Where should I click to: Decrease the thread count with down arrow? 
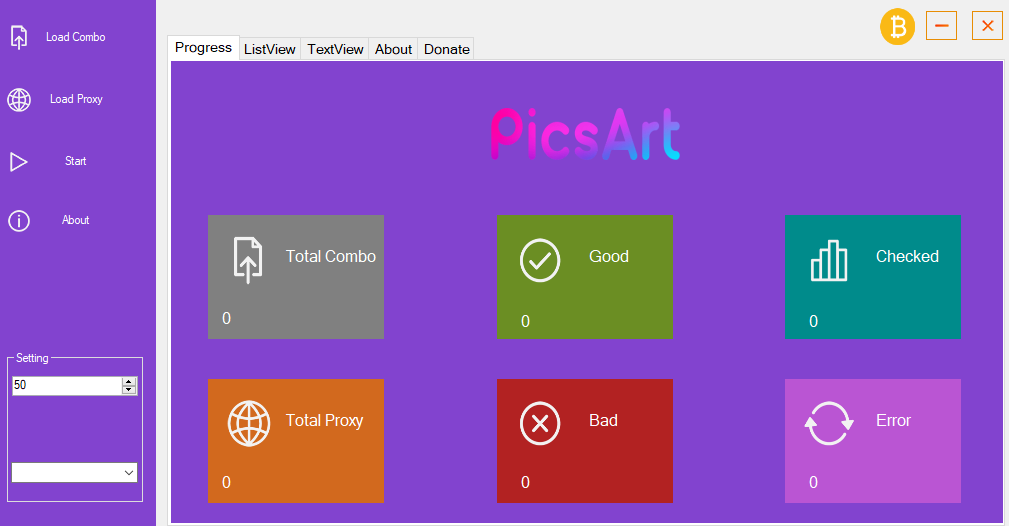129,390
